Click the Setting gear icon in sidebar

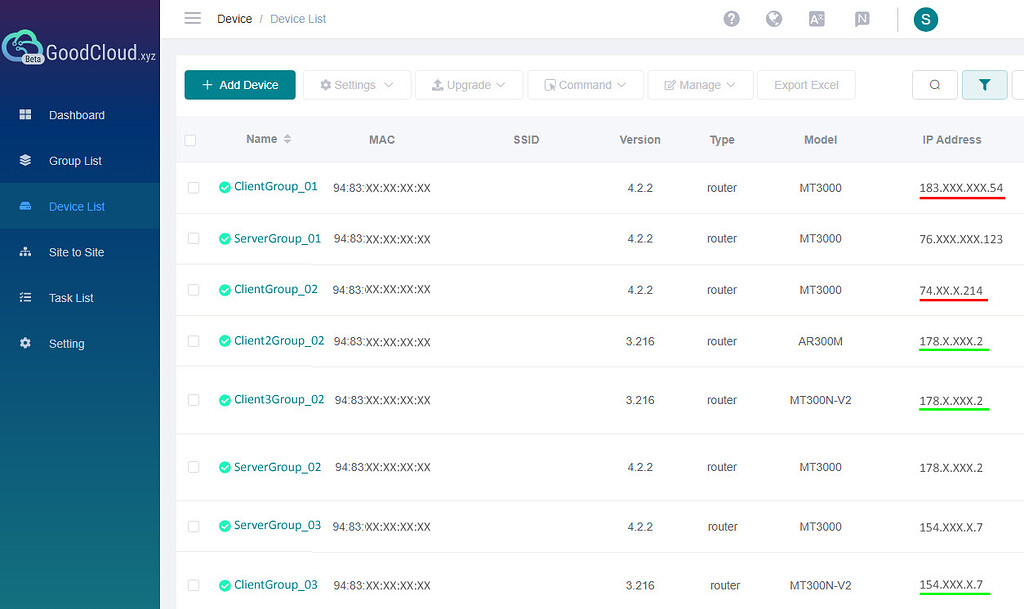pos(25,343)
